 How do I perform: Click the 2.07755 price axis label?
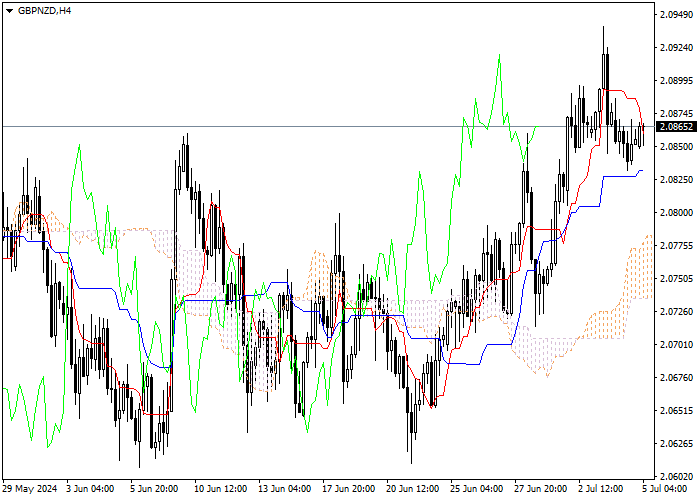pyautogui.click(x=676, y=246)
